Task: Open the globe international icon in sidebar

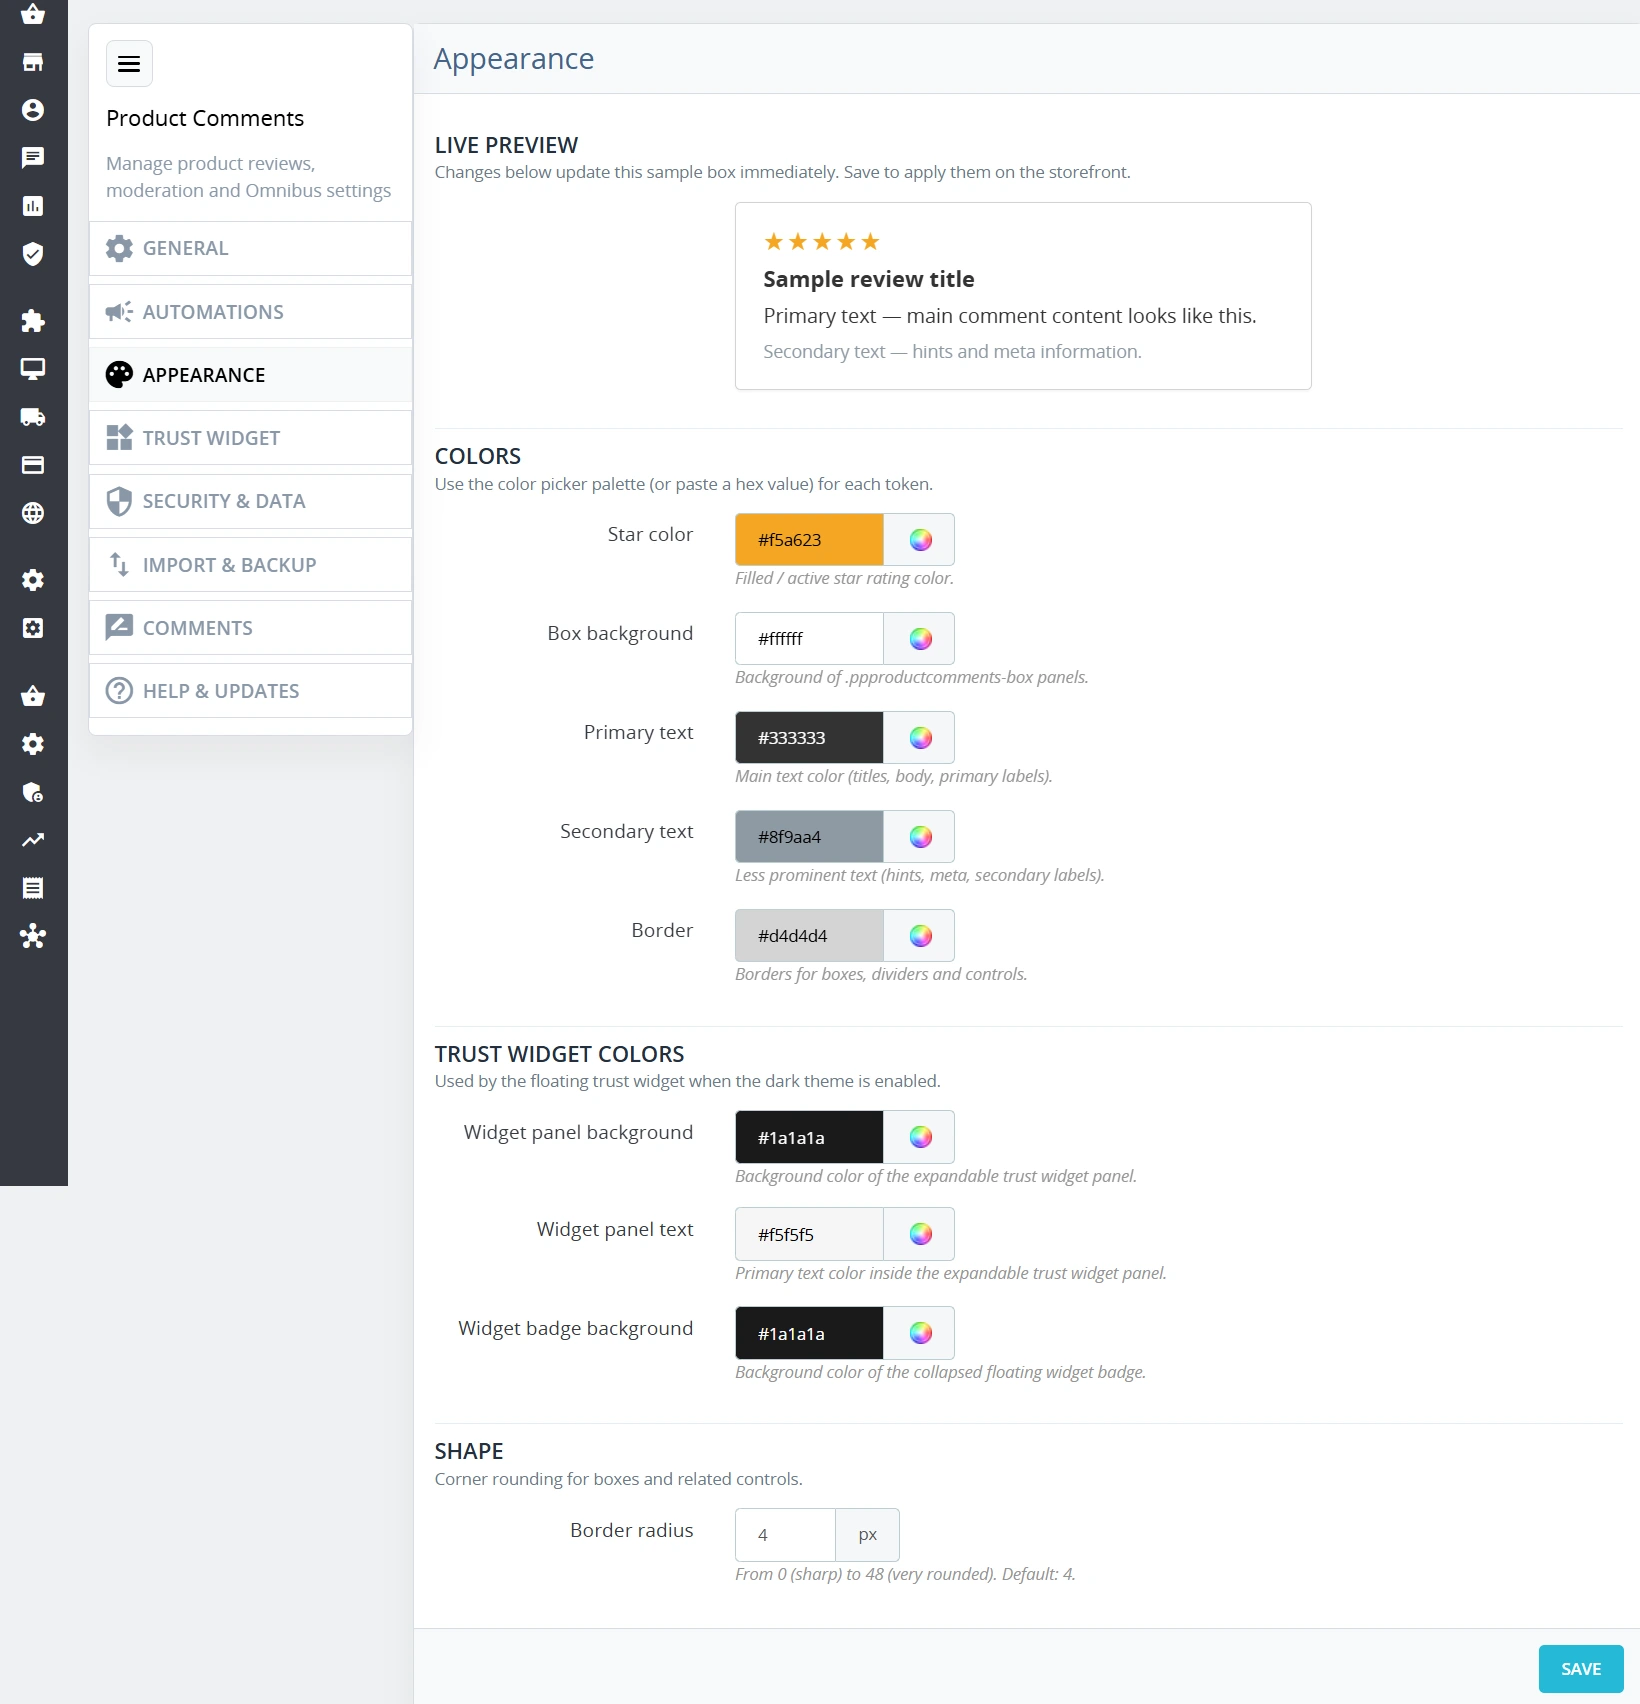Action: coord(33,513)
